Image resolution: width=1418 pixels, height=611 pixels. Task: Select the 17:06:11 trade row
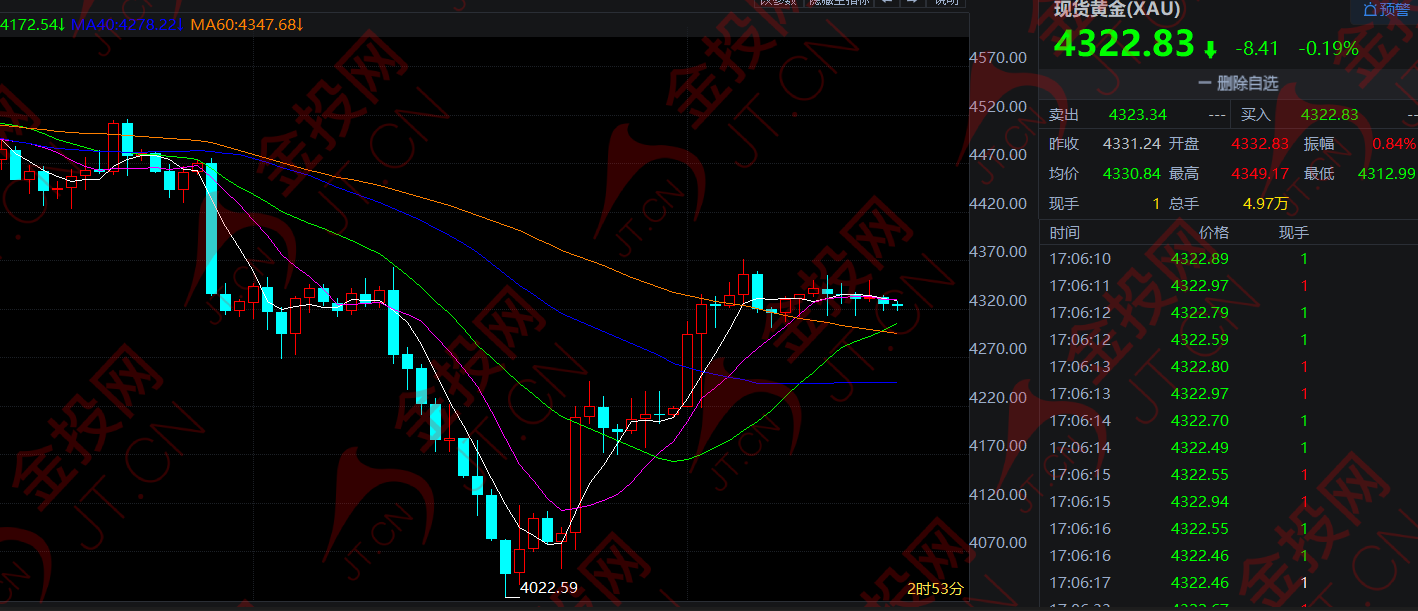point(1229,286)
